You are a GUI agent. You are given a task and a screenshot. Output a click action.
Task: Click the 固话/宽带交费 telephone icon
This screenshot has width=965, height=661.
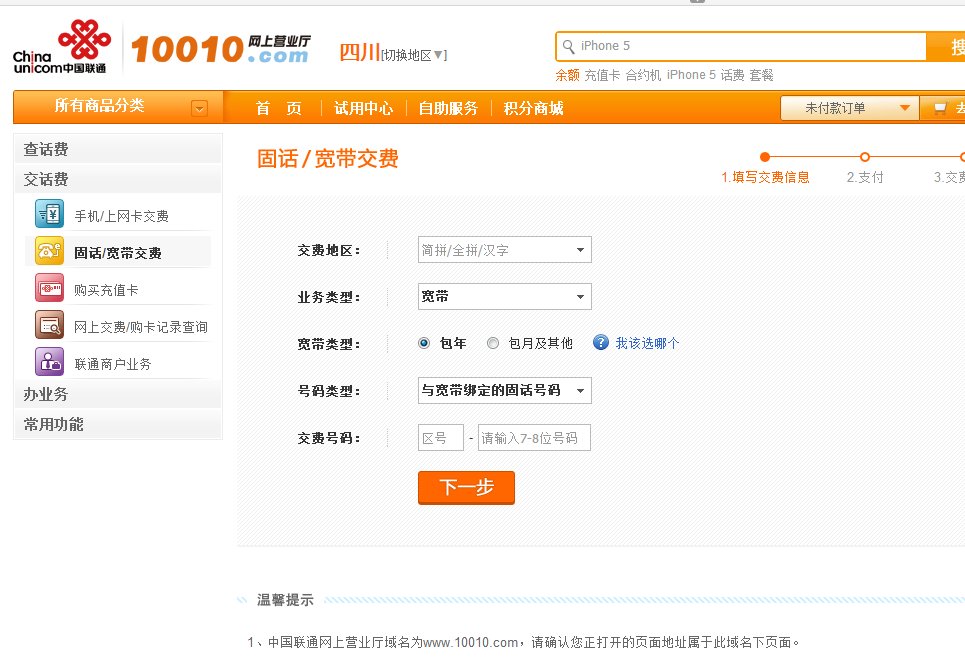tap(47, 252)
